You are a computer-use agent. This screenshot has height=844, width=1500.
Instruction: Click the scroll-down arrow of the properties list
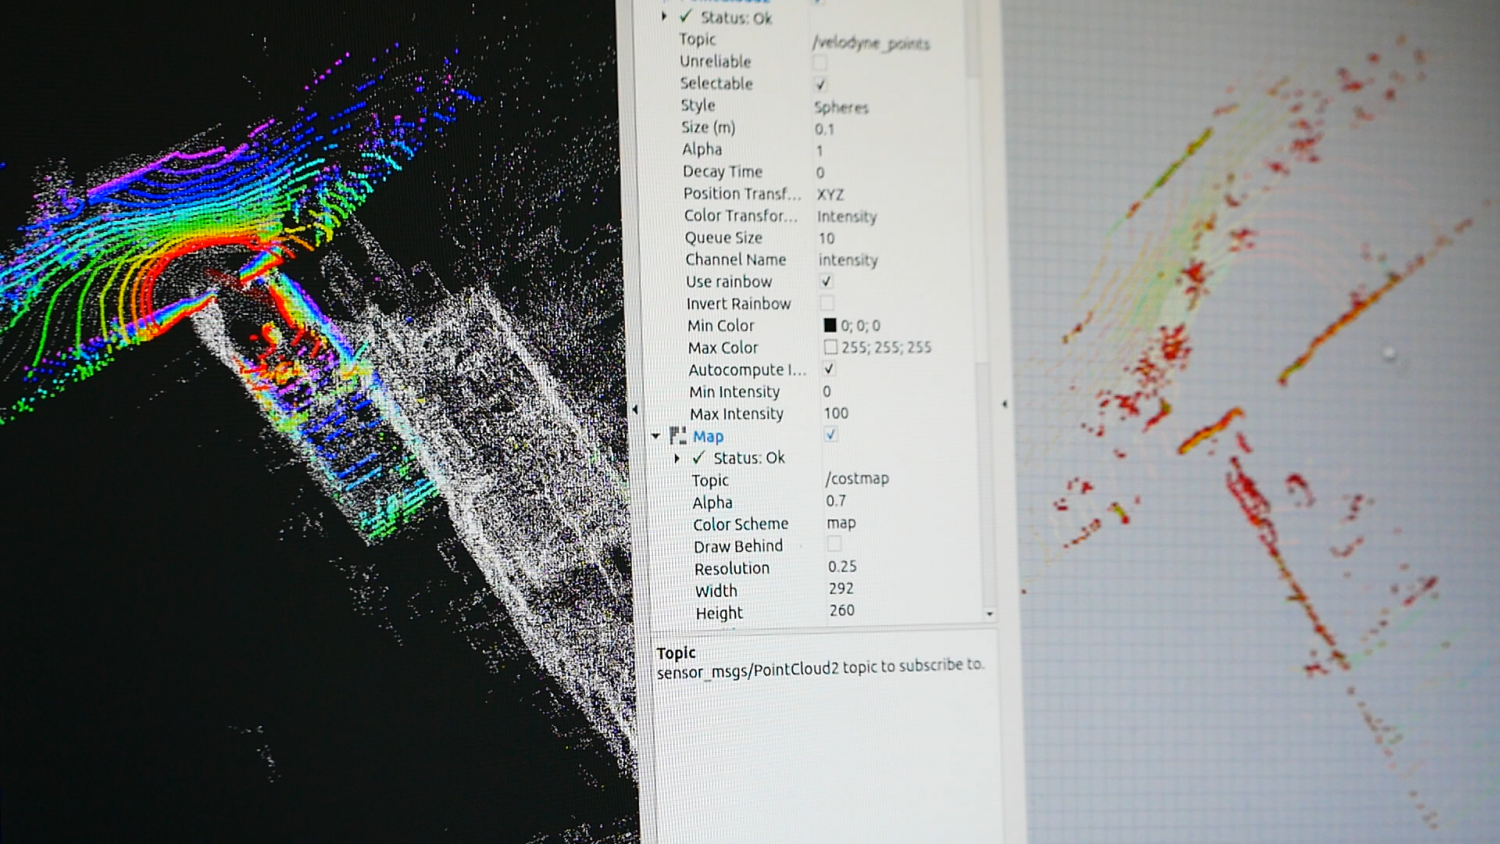pos(989,614)
